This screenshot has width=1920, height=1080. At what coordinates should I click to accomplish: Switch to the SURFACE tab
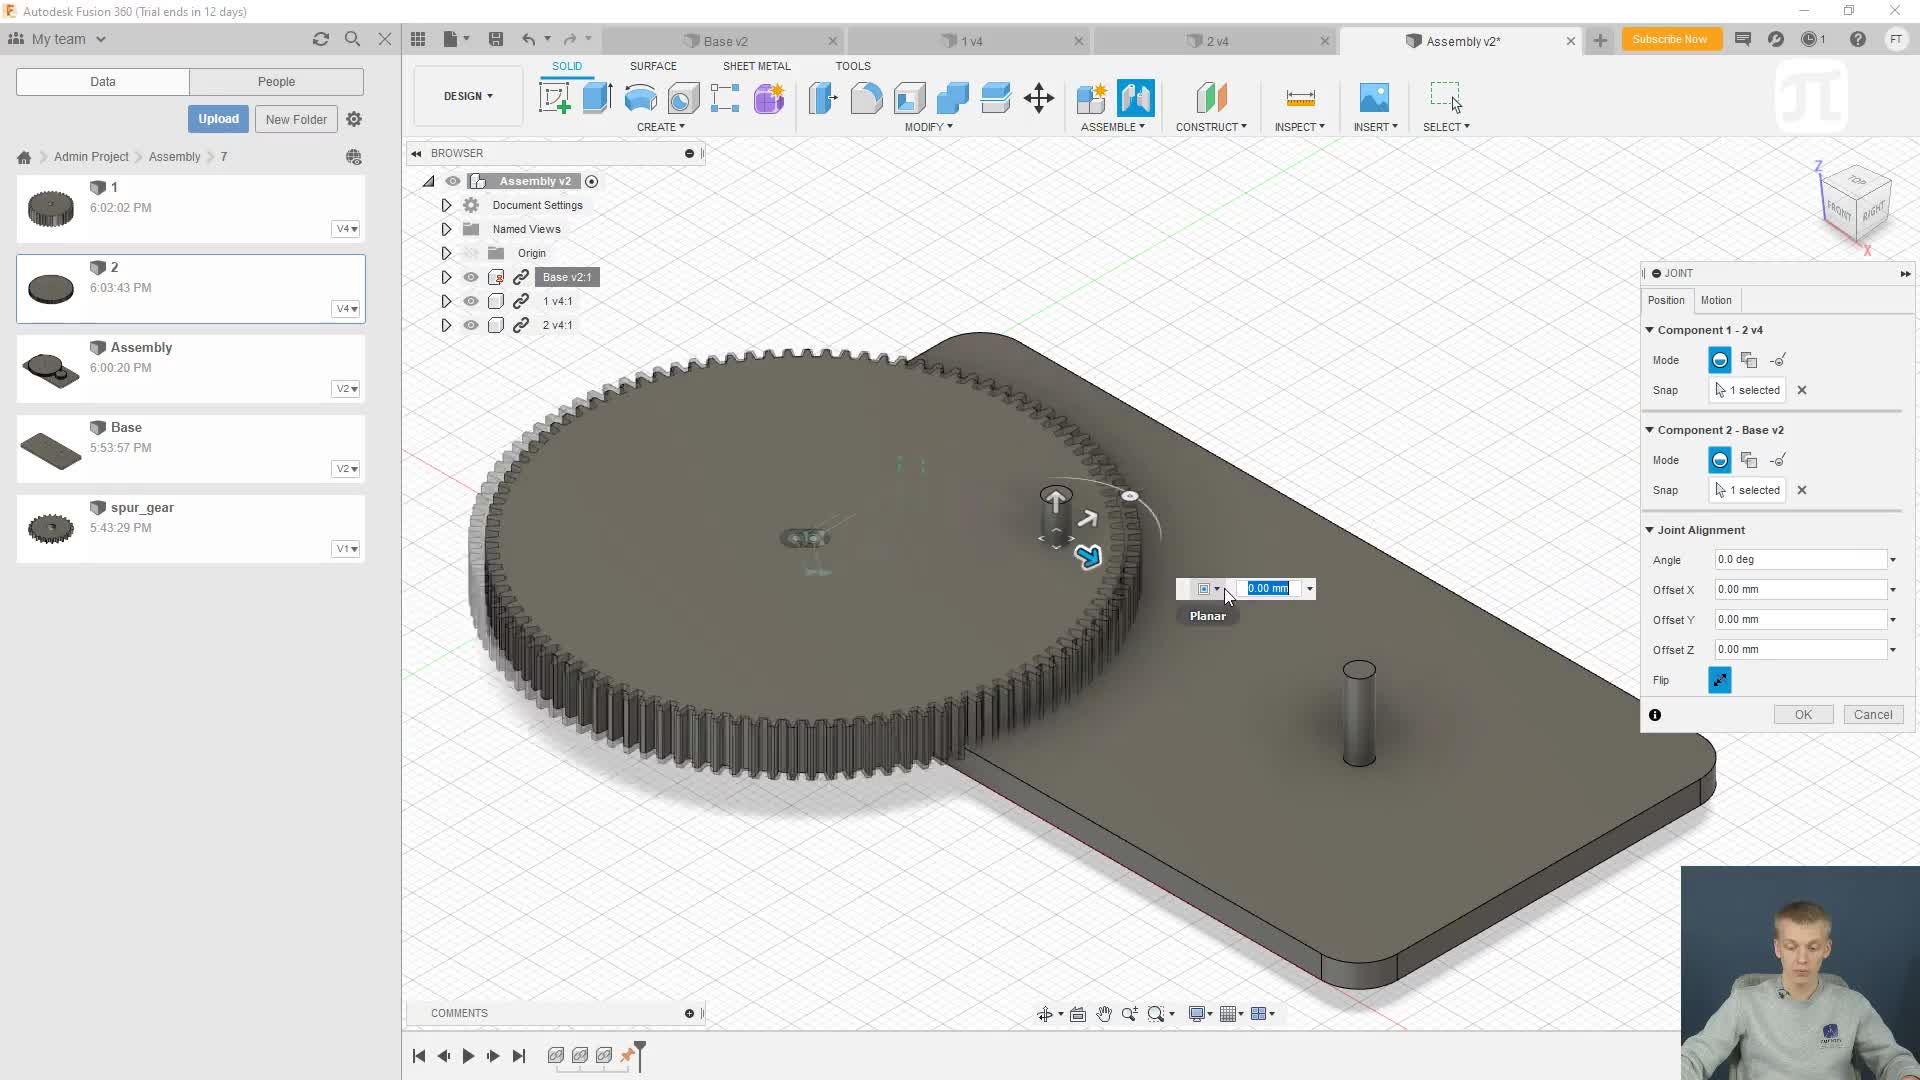653,66
